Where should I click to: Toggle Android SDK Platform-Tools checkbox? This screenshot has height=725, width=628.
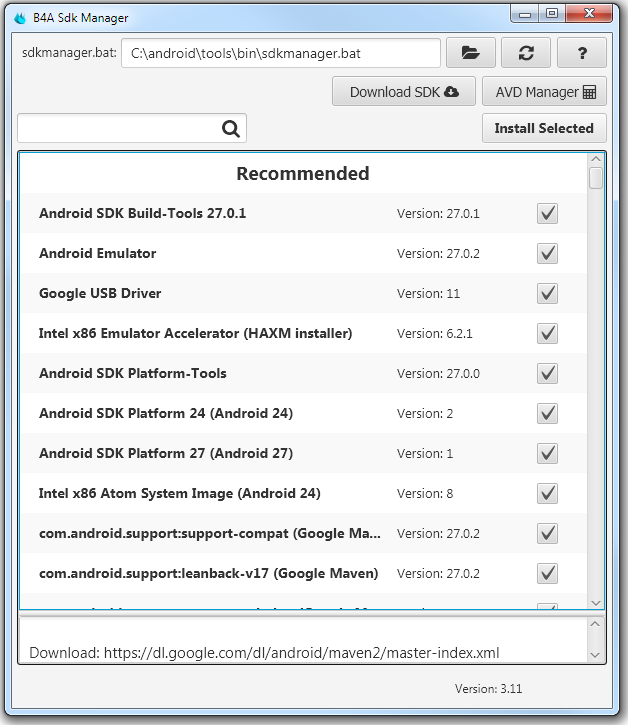coord(548,373)
